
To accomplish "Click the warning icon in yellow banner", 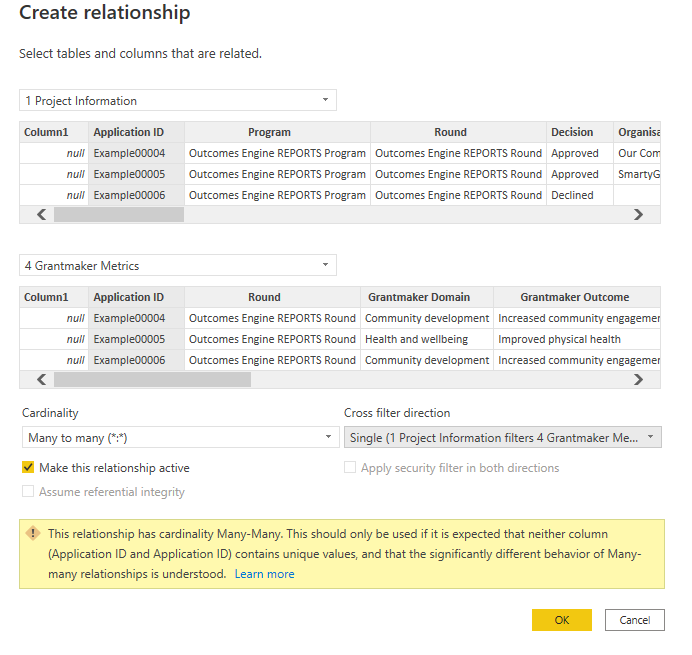I will pyautogui.click(x=33, y=534).
